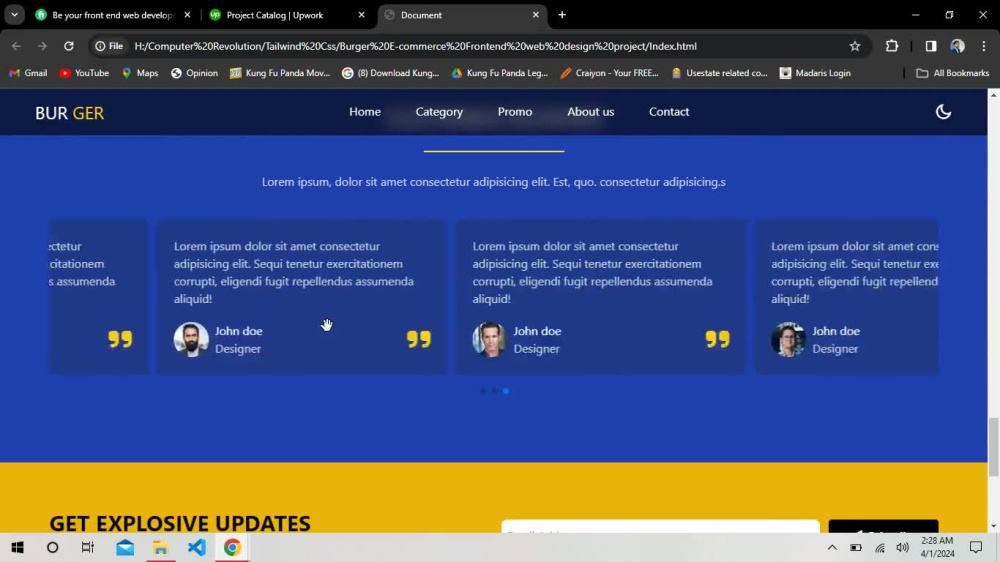This screenshot has height=562, width=1000.
Task: Open the Craiyon bookmark
Action: pos(609,73)
